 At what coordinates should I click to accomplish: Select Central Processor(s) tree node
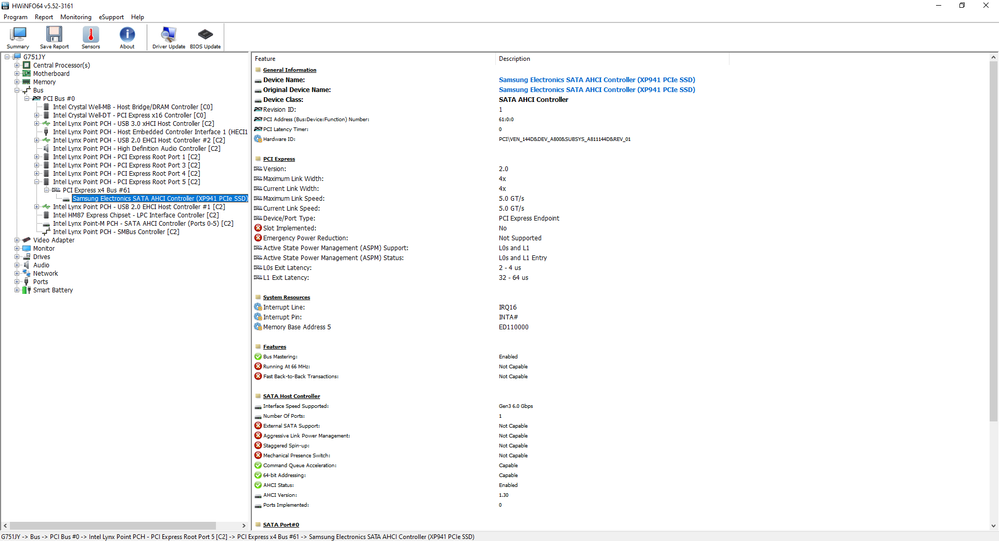(61, 65)
